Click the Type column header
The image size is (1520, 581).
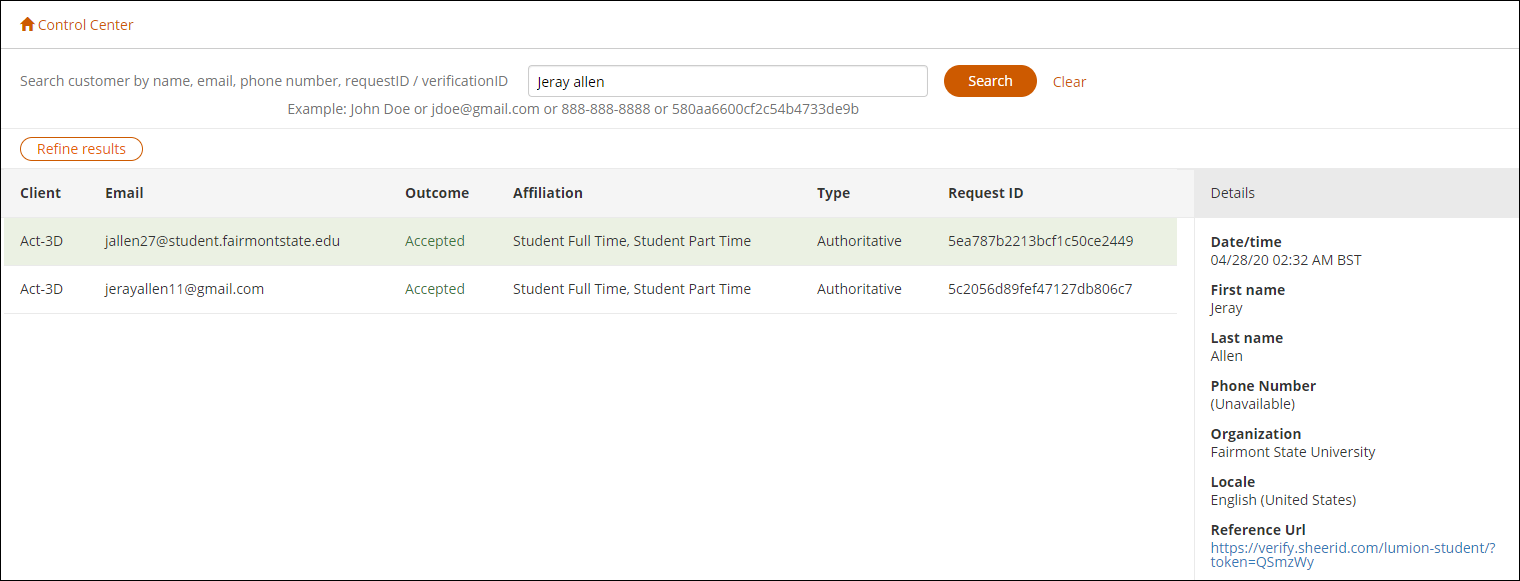833,193
